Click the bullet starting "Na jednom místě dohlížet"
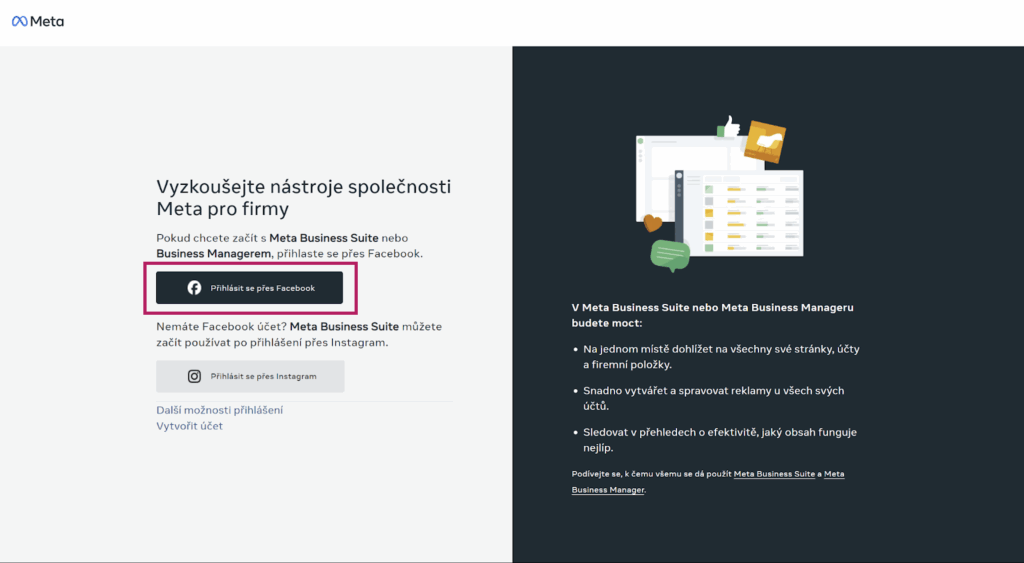Screen dimensions: 1024x563 [720, 357]
